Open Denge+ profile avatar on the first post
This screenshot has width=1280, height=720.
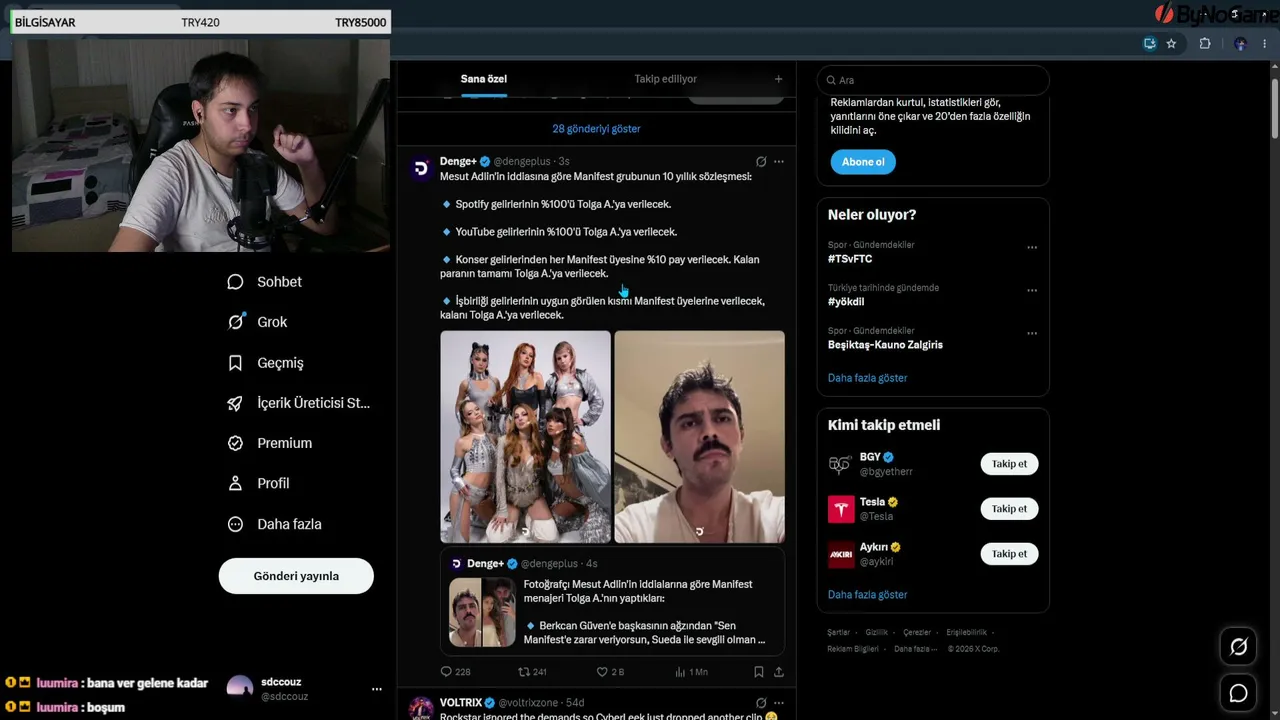click(x=422, y=168)
